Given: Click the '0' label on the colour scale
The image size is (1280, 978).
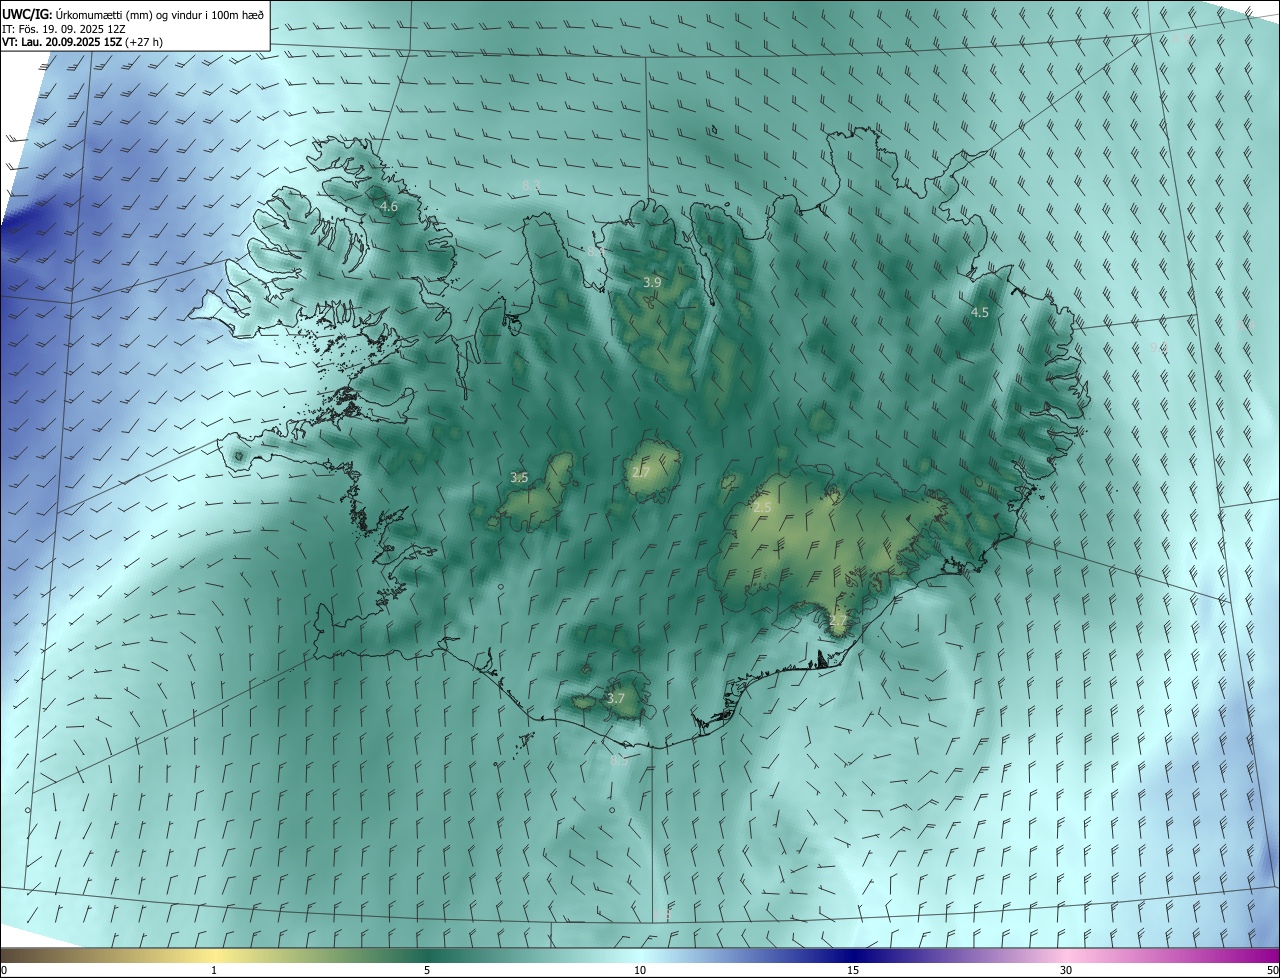Looking at the screenshot, I should click(3, 970).
